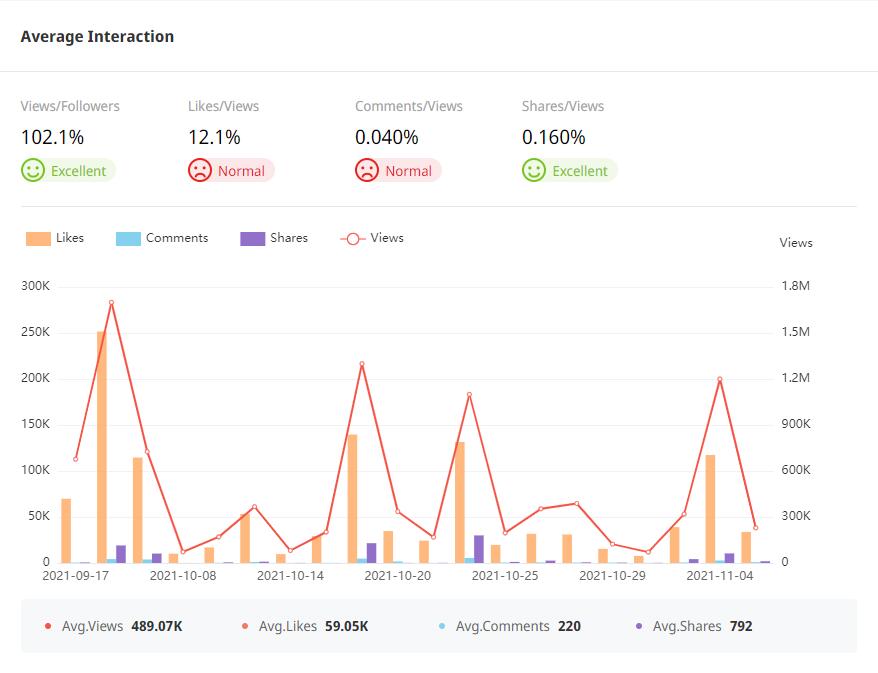Click the Avg.Shares purple dot
The height and width of the screenshot is (673, 878).
pos(640,627)
